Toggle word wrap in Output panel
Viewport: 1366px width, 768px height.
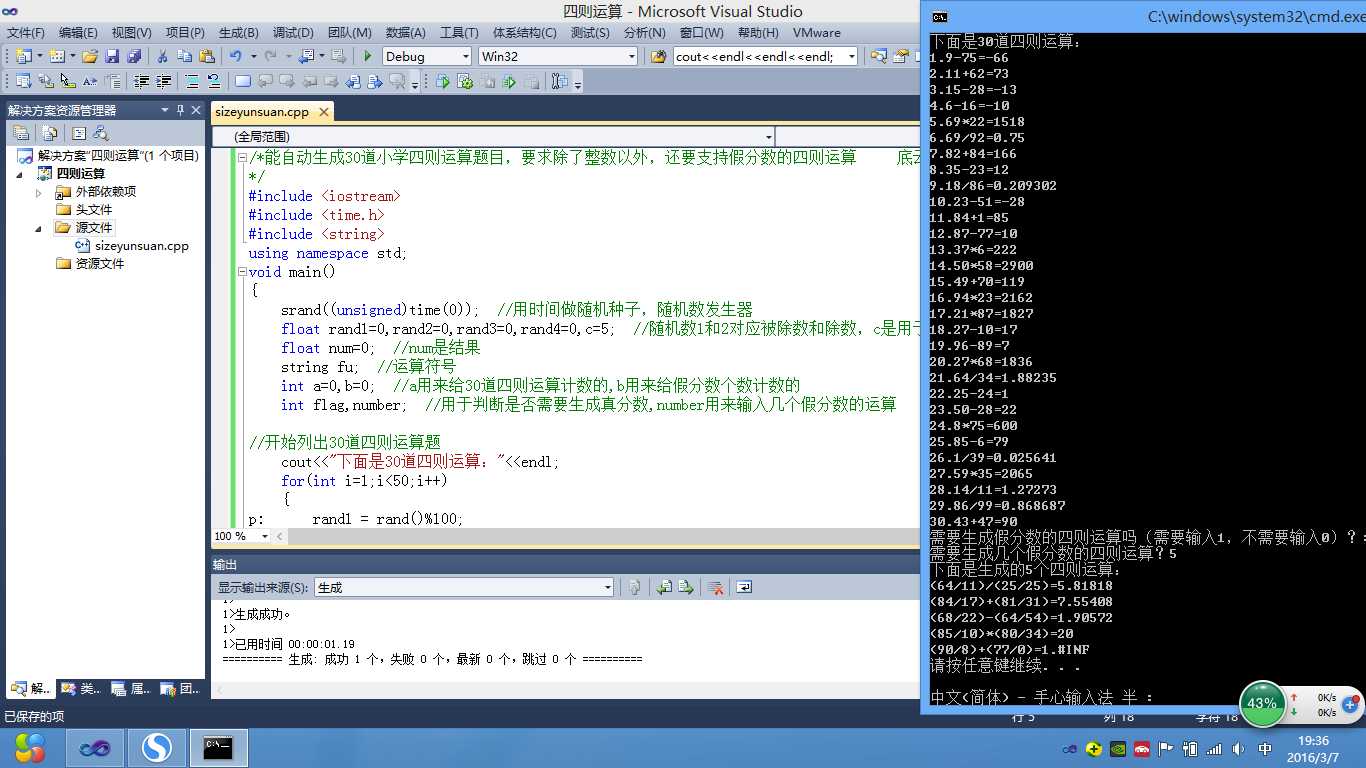tap(743, 587)
